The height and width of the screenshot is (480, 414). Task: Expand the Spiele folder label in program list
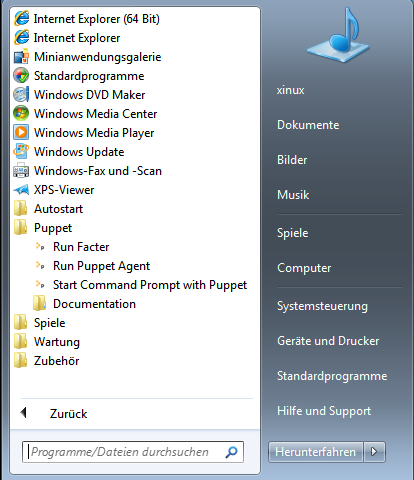point(50,323)
